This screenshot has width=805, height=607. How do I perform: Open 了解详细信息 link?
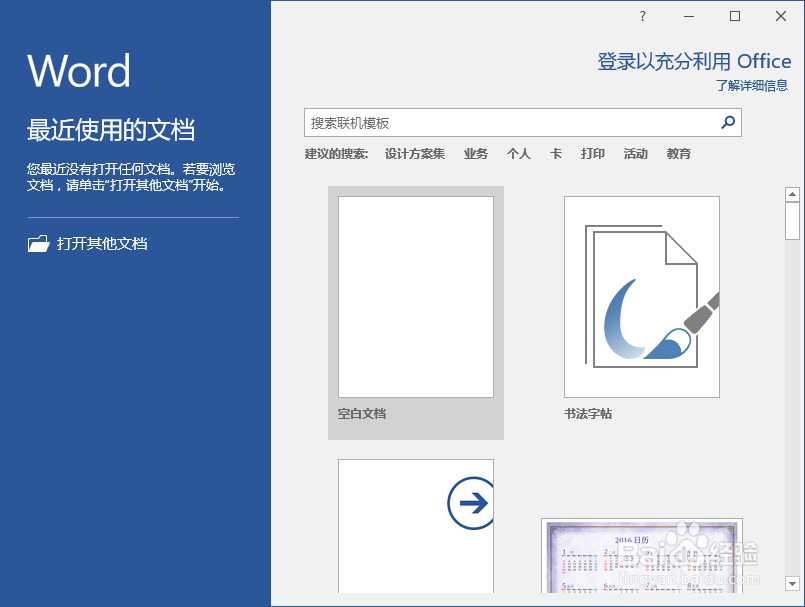(752, 85)
